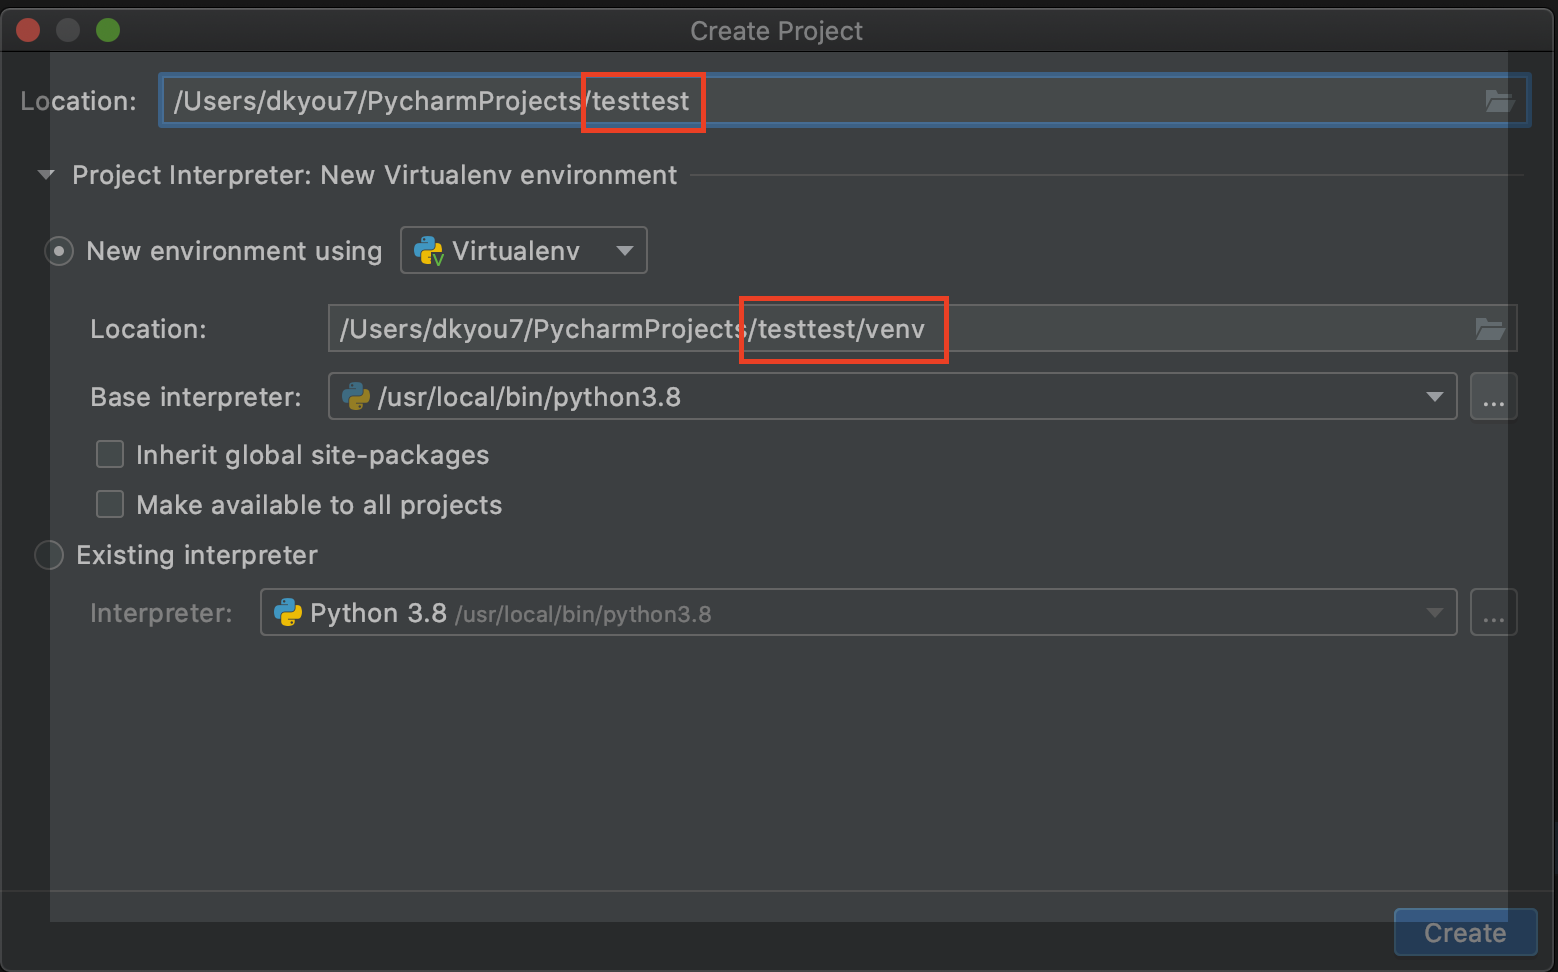
Task: Check Make available to all projects
Action: click(110, 505)
